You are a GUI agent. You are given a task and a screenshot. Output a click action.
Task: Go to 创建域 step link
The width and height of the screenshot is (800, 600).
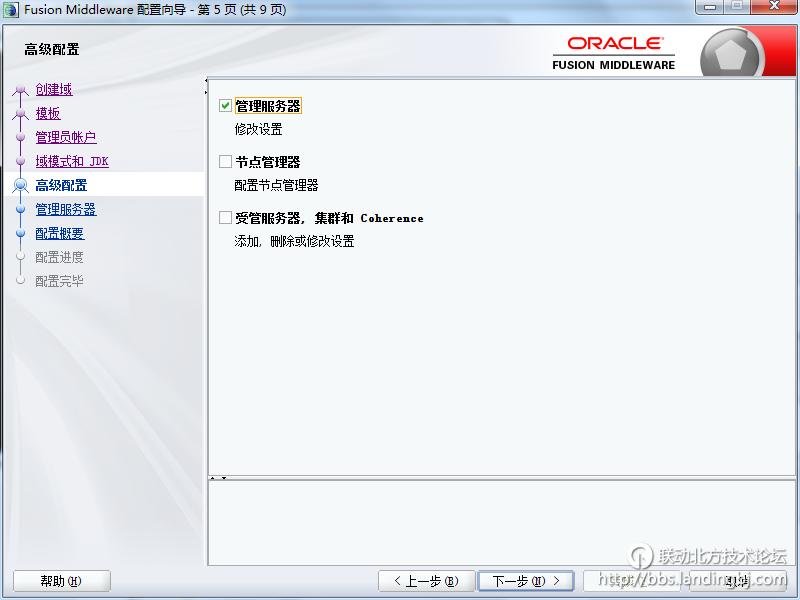pos(54,90)
